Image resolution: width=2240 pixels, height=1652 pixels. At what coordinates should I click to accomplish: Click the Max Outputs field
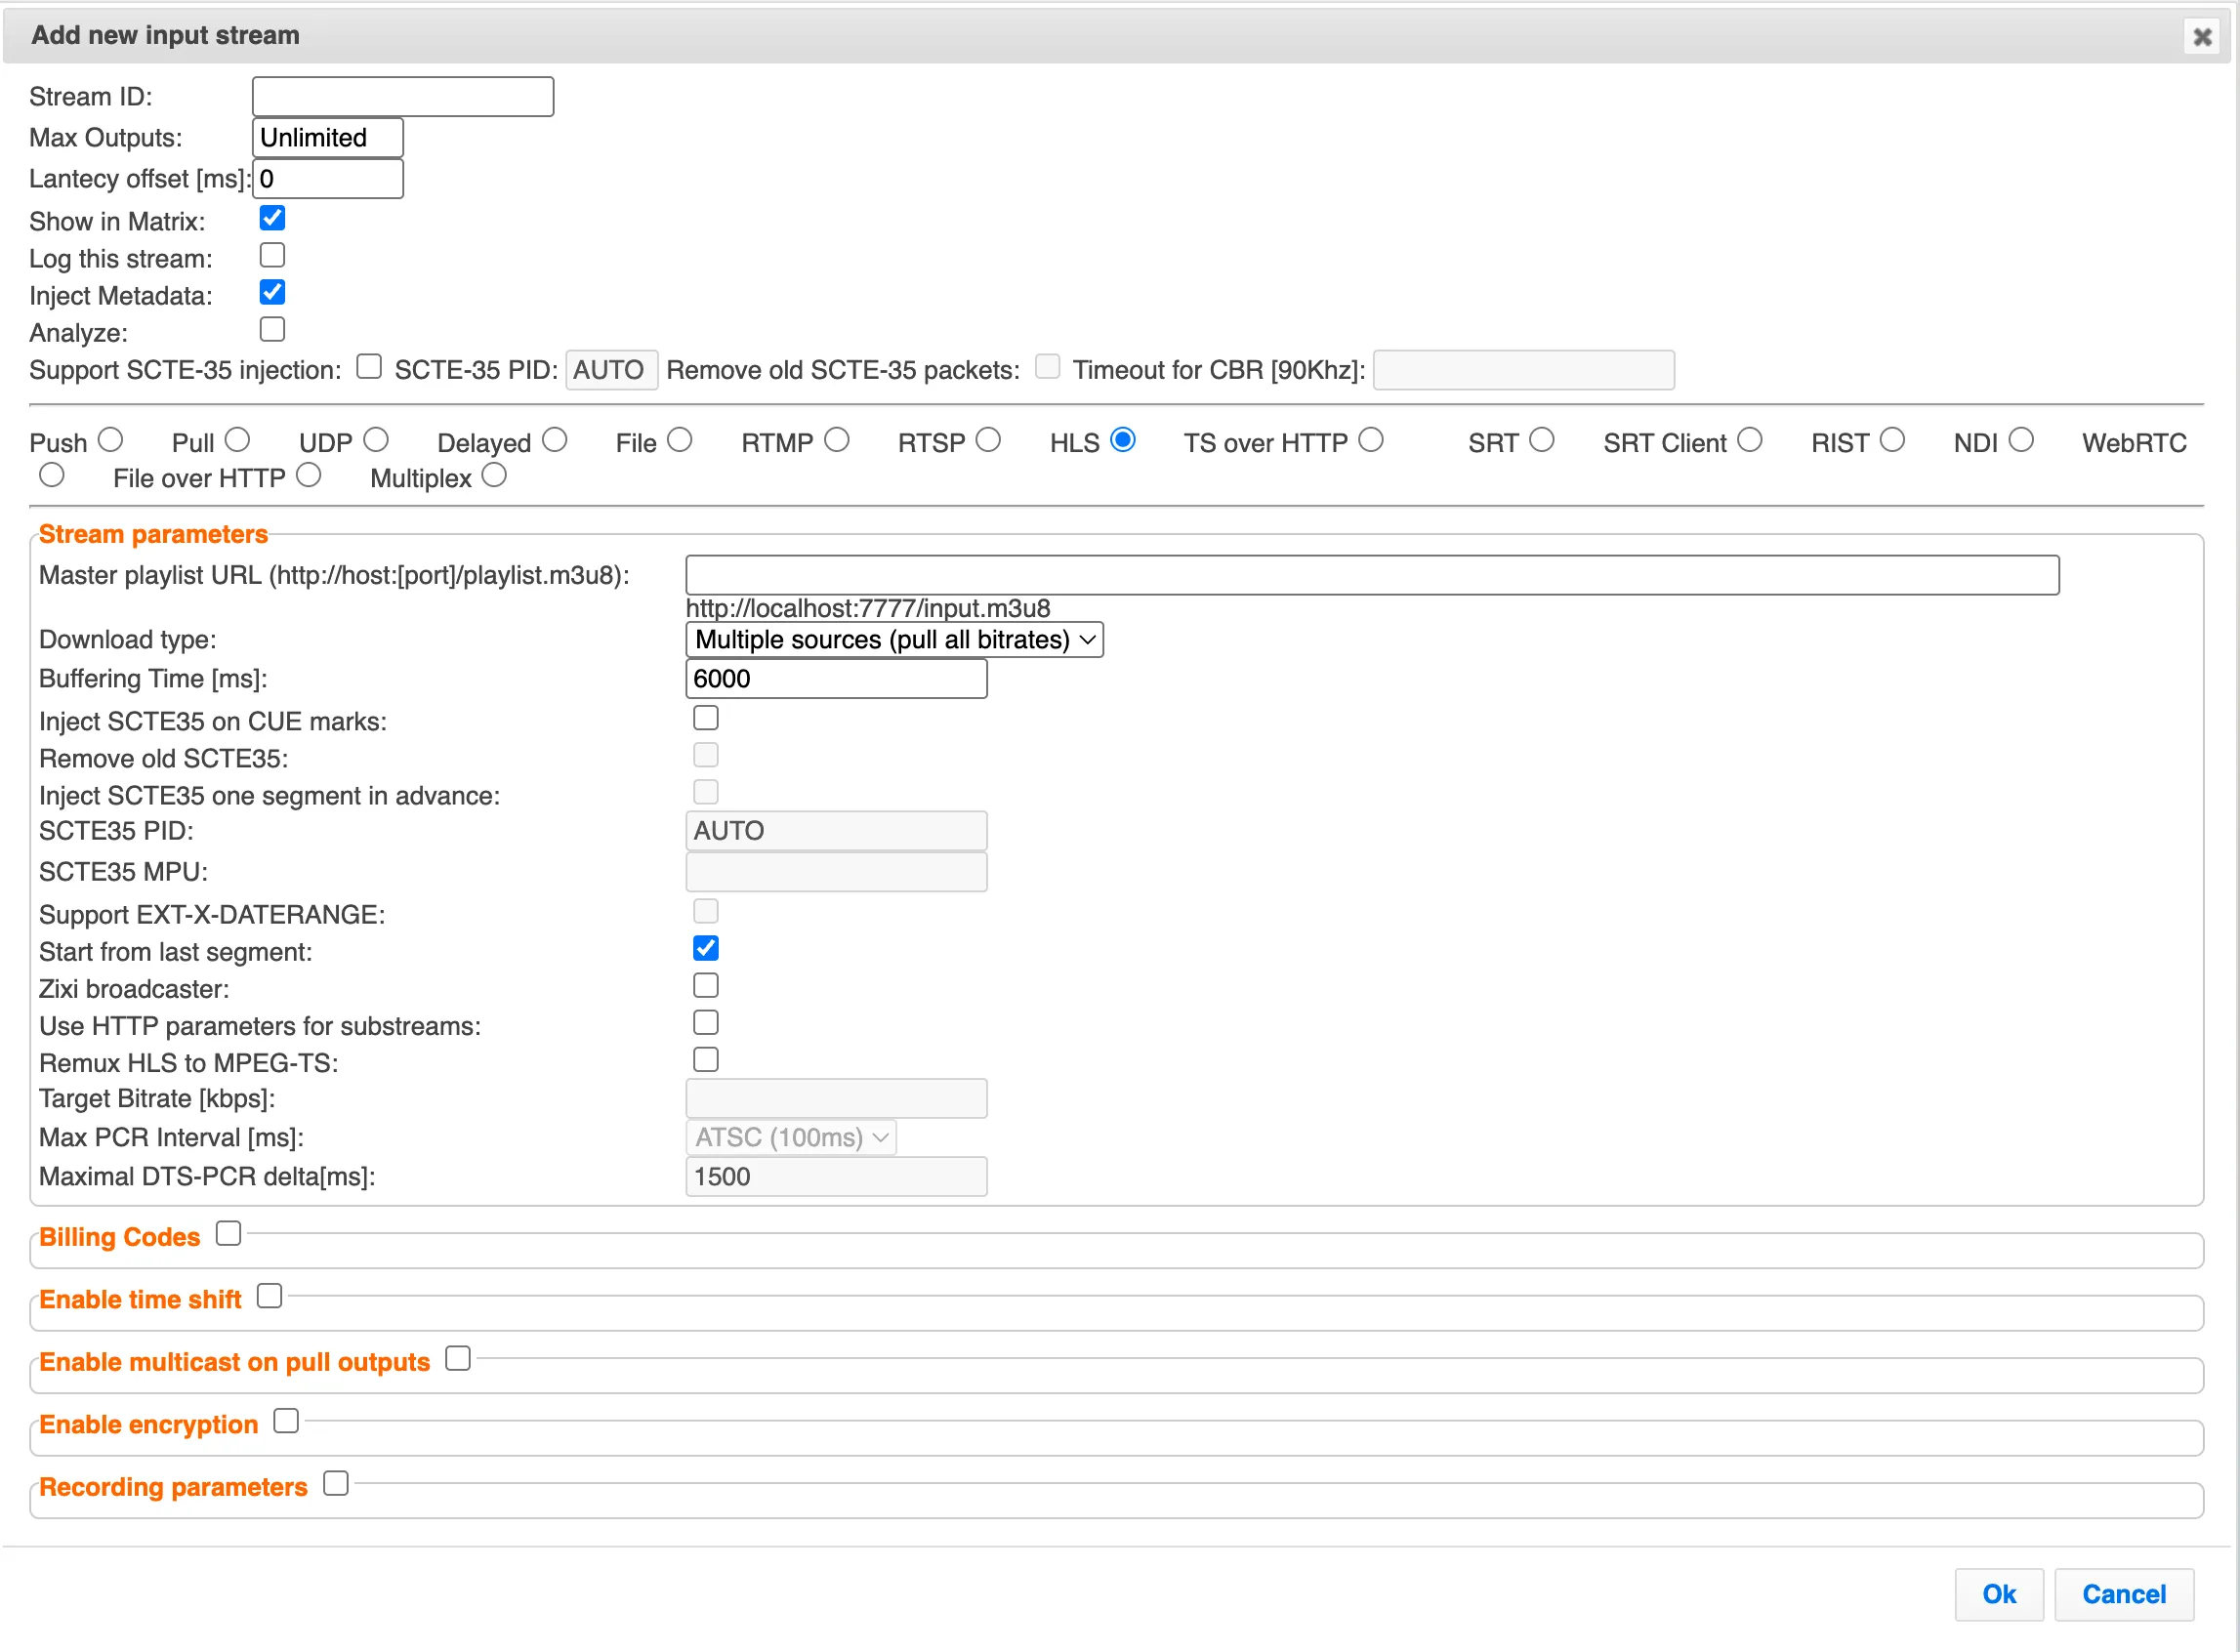(x=328, y=138)
